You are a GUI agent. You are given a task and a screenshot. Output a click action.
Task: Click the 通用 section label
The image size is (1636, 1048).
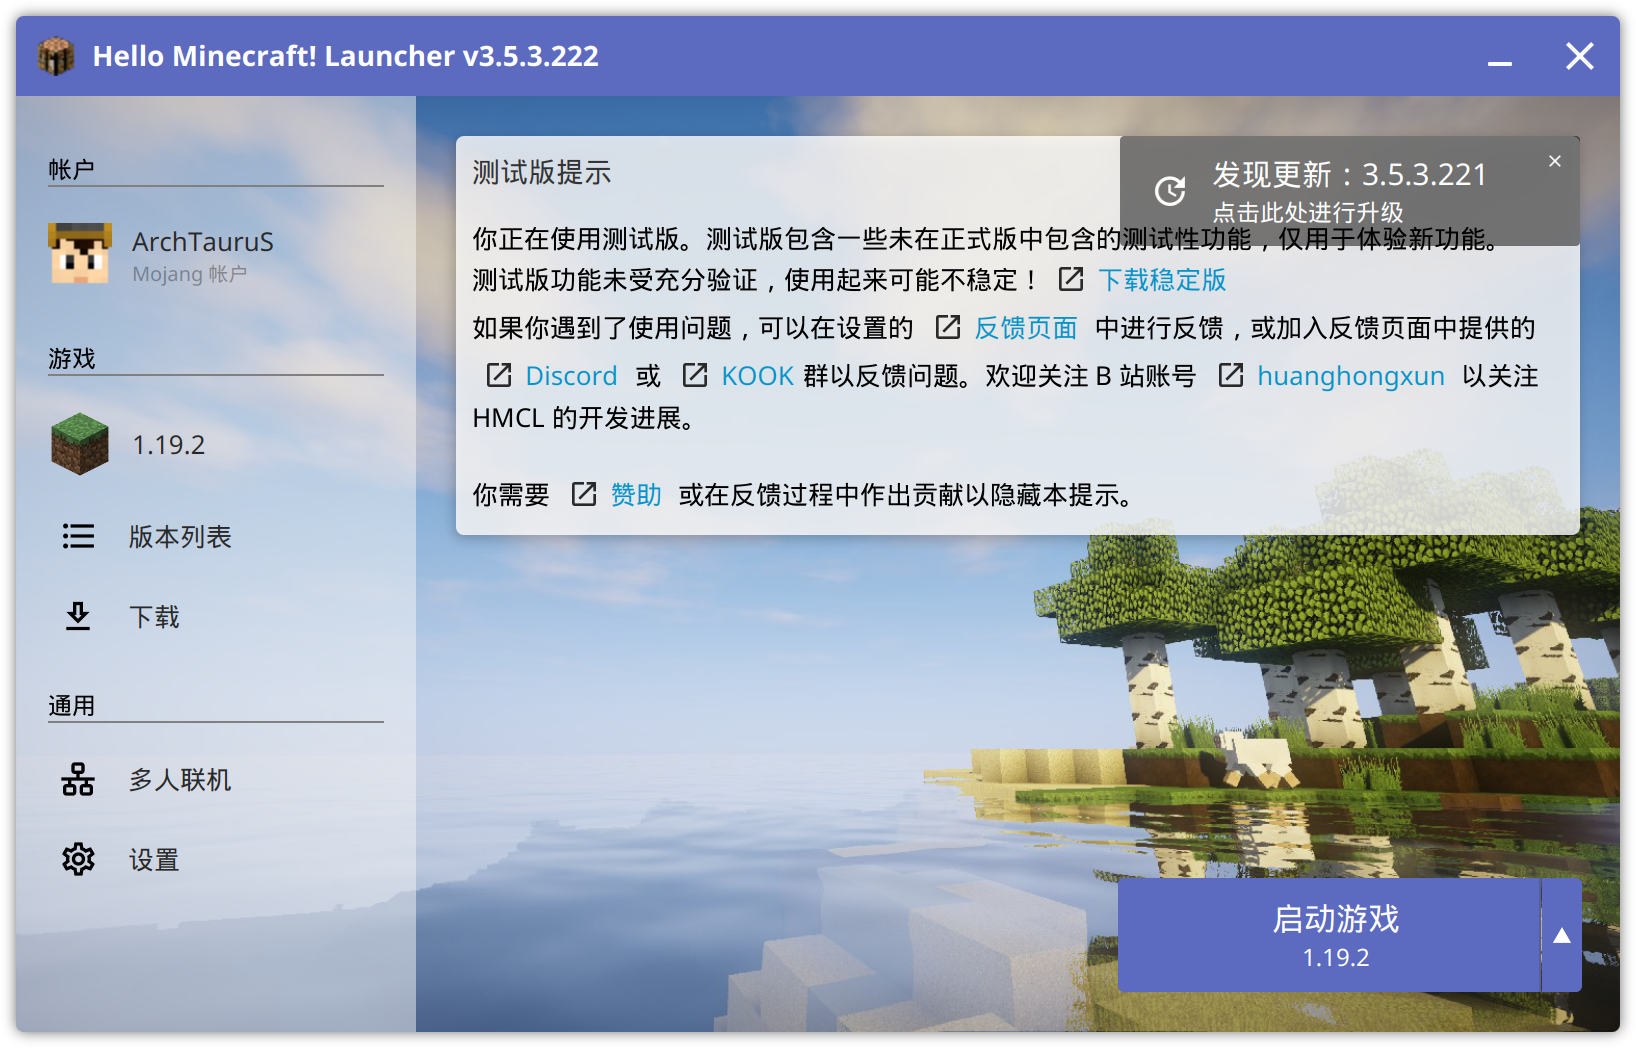tap(71, 705)
